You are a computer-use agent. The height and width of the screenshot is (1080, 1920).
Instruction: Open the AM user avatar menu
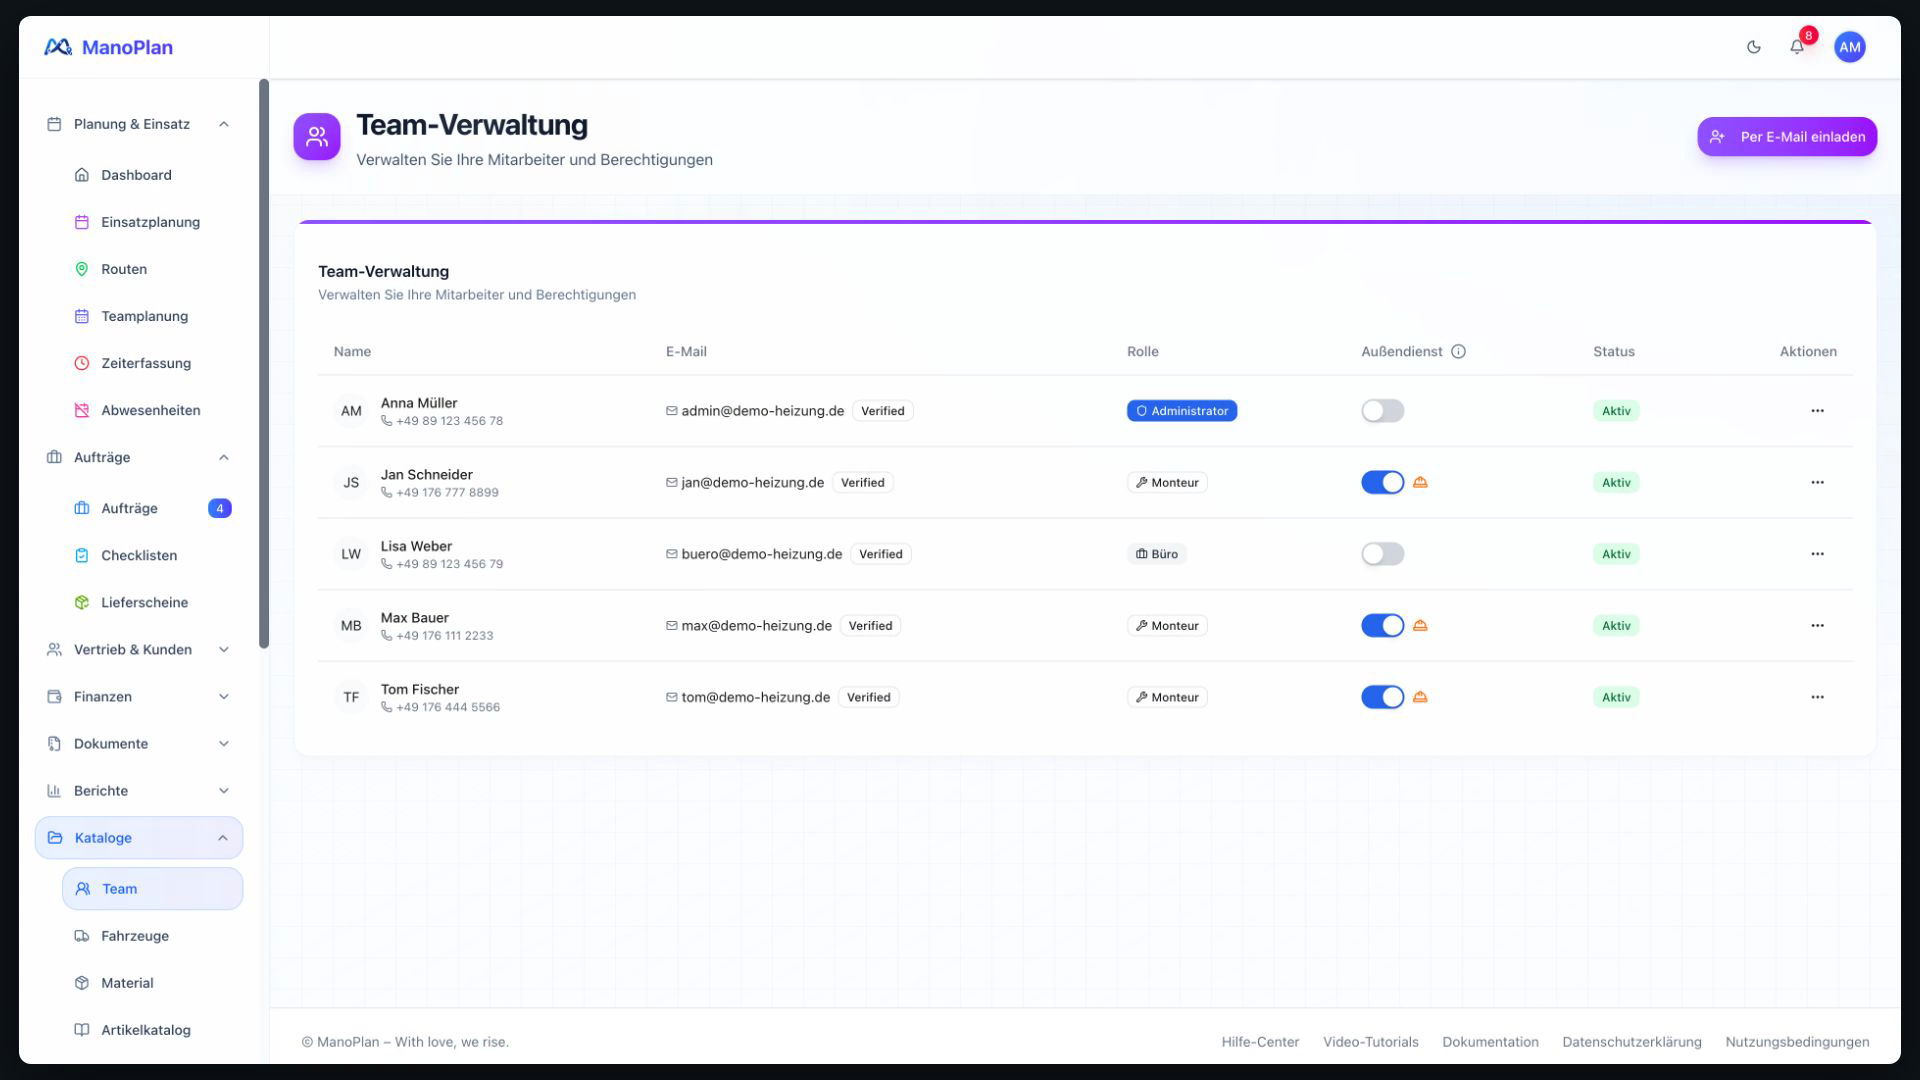tap(1849, 47)
